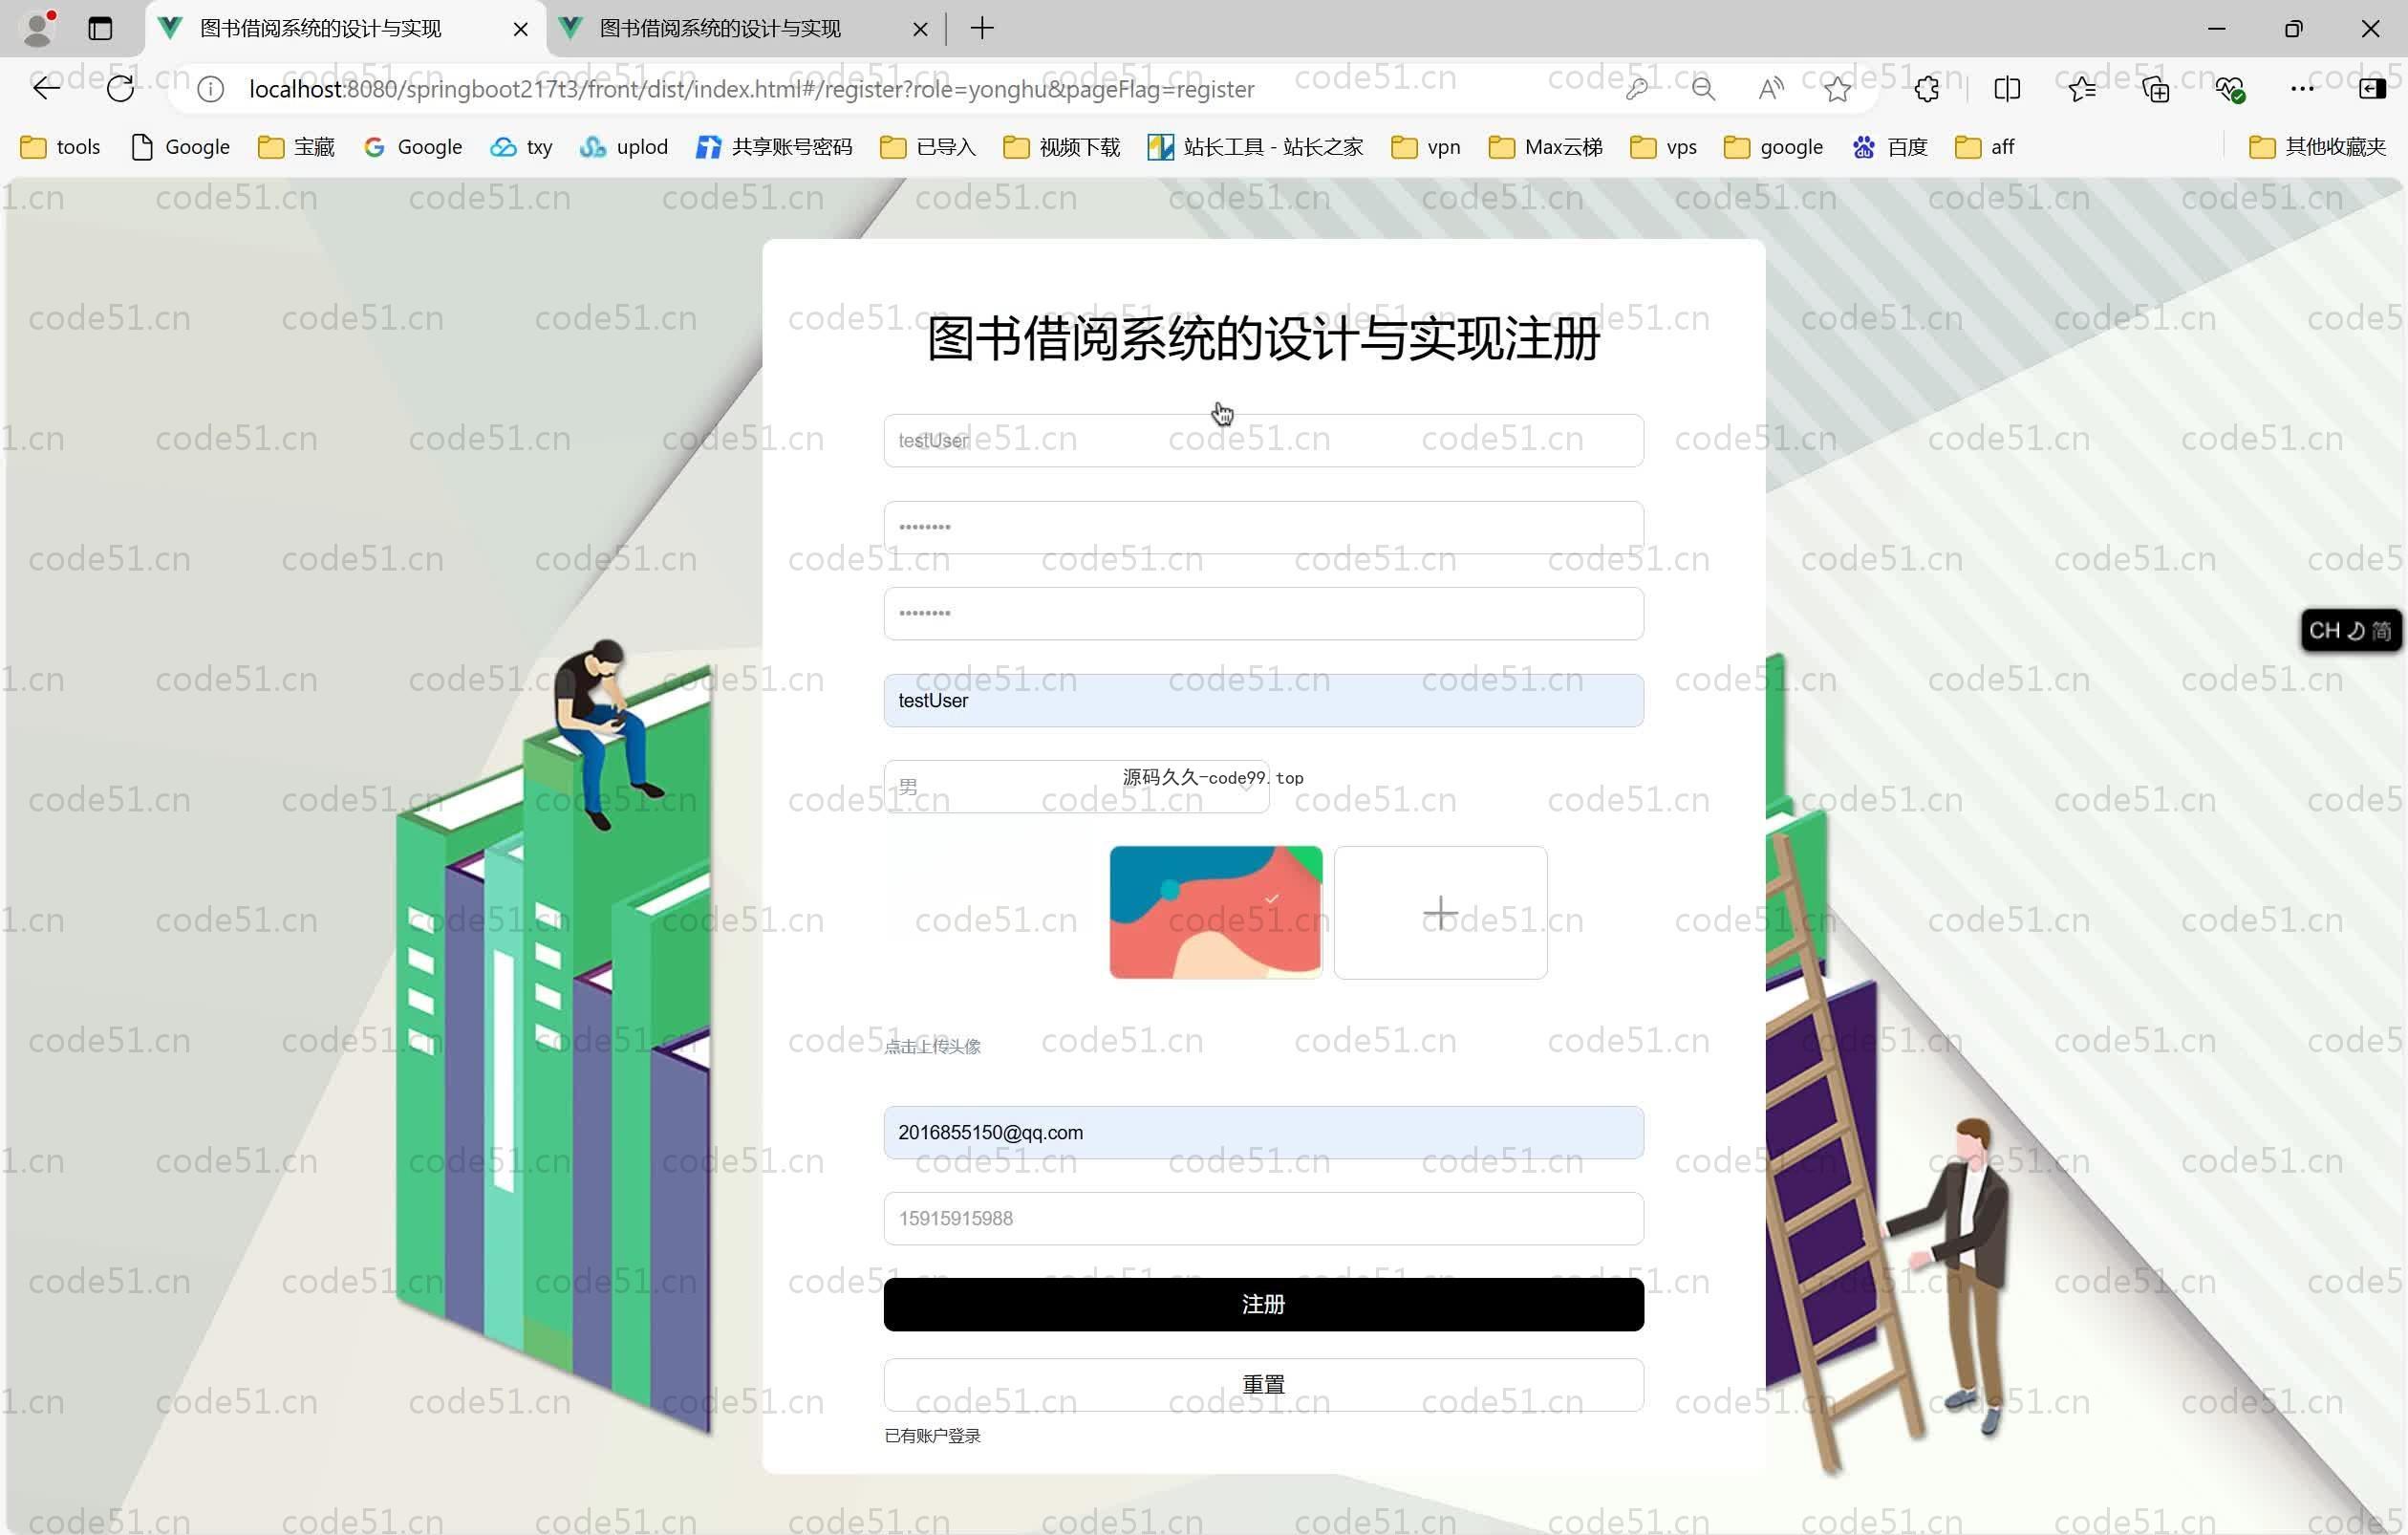This screenshot has height=1535, width=2408.
Task: Open the aff bookmark folder
Action: click(1984, 147)
